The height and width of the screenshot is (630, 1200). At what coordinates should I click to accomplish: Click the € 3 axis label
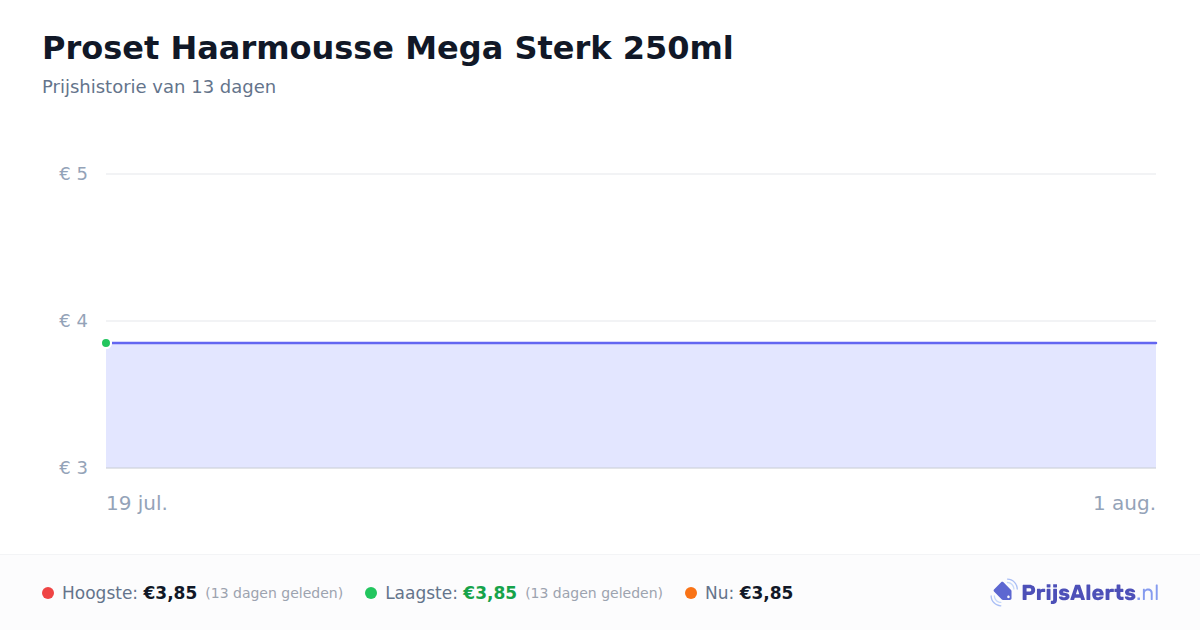tap(73, 468)
